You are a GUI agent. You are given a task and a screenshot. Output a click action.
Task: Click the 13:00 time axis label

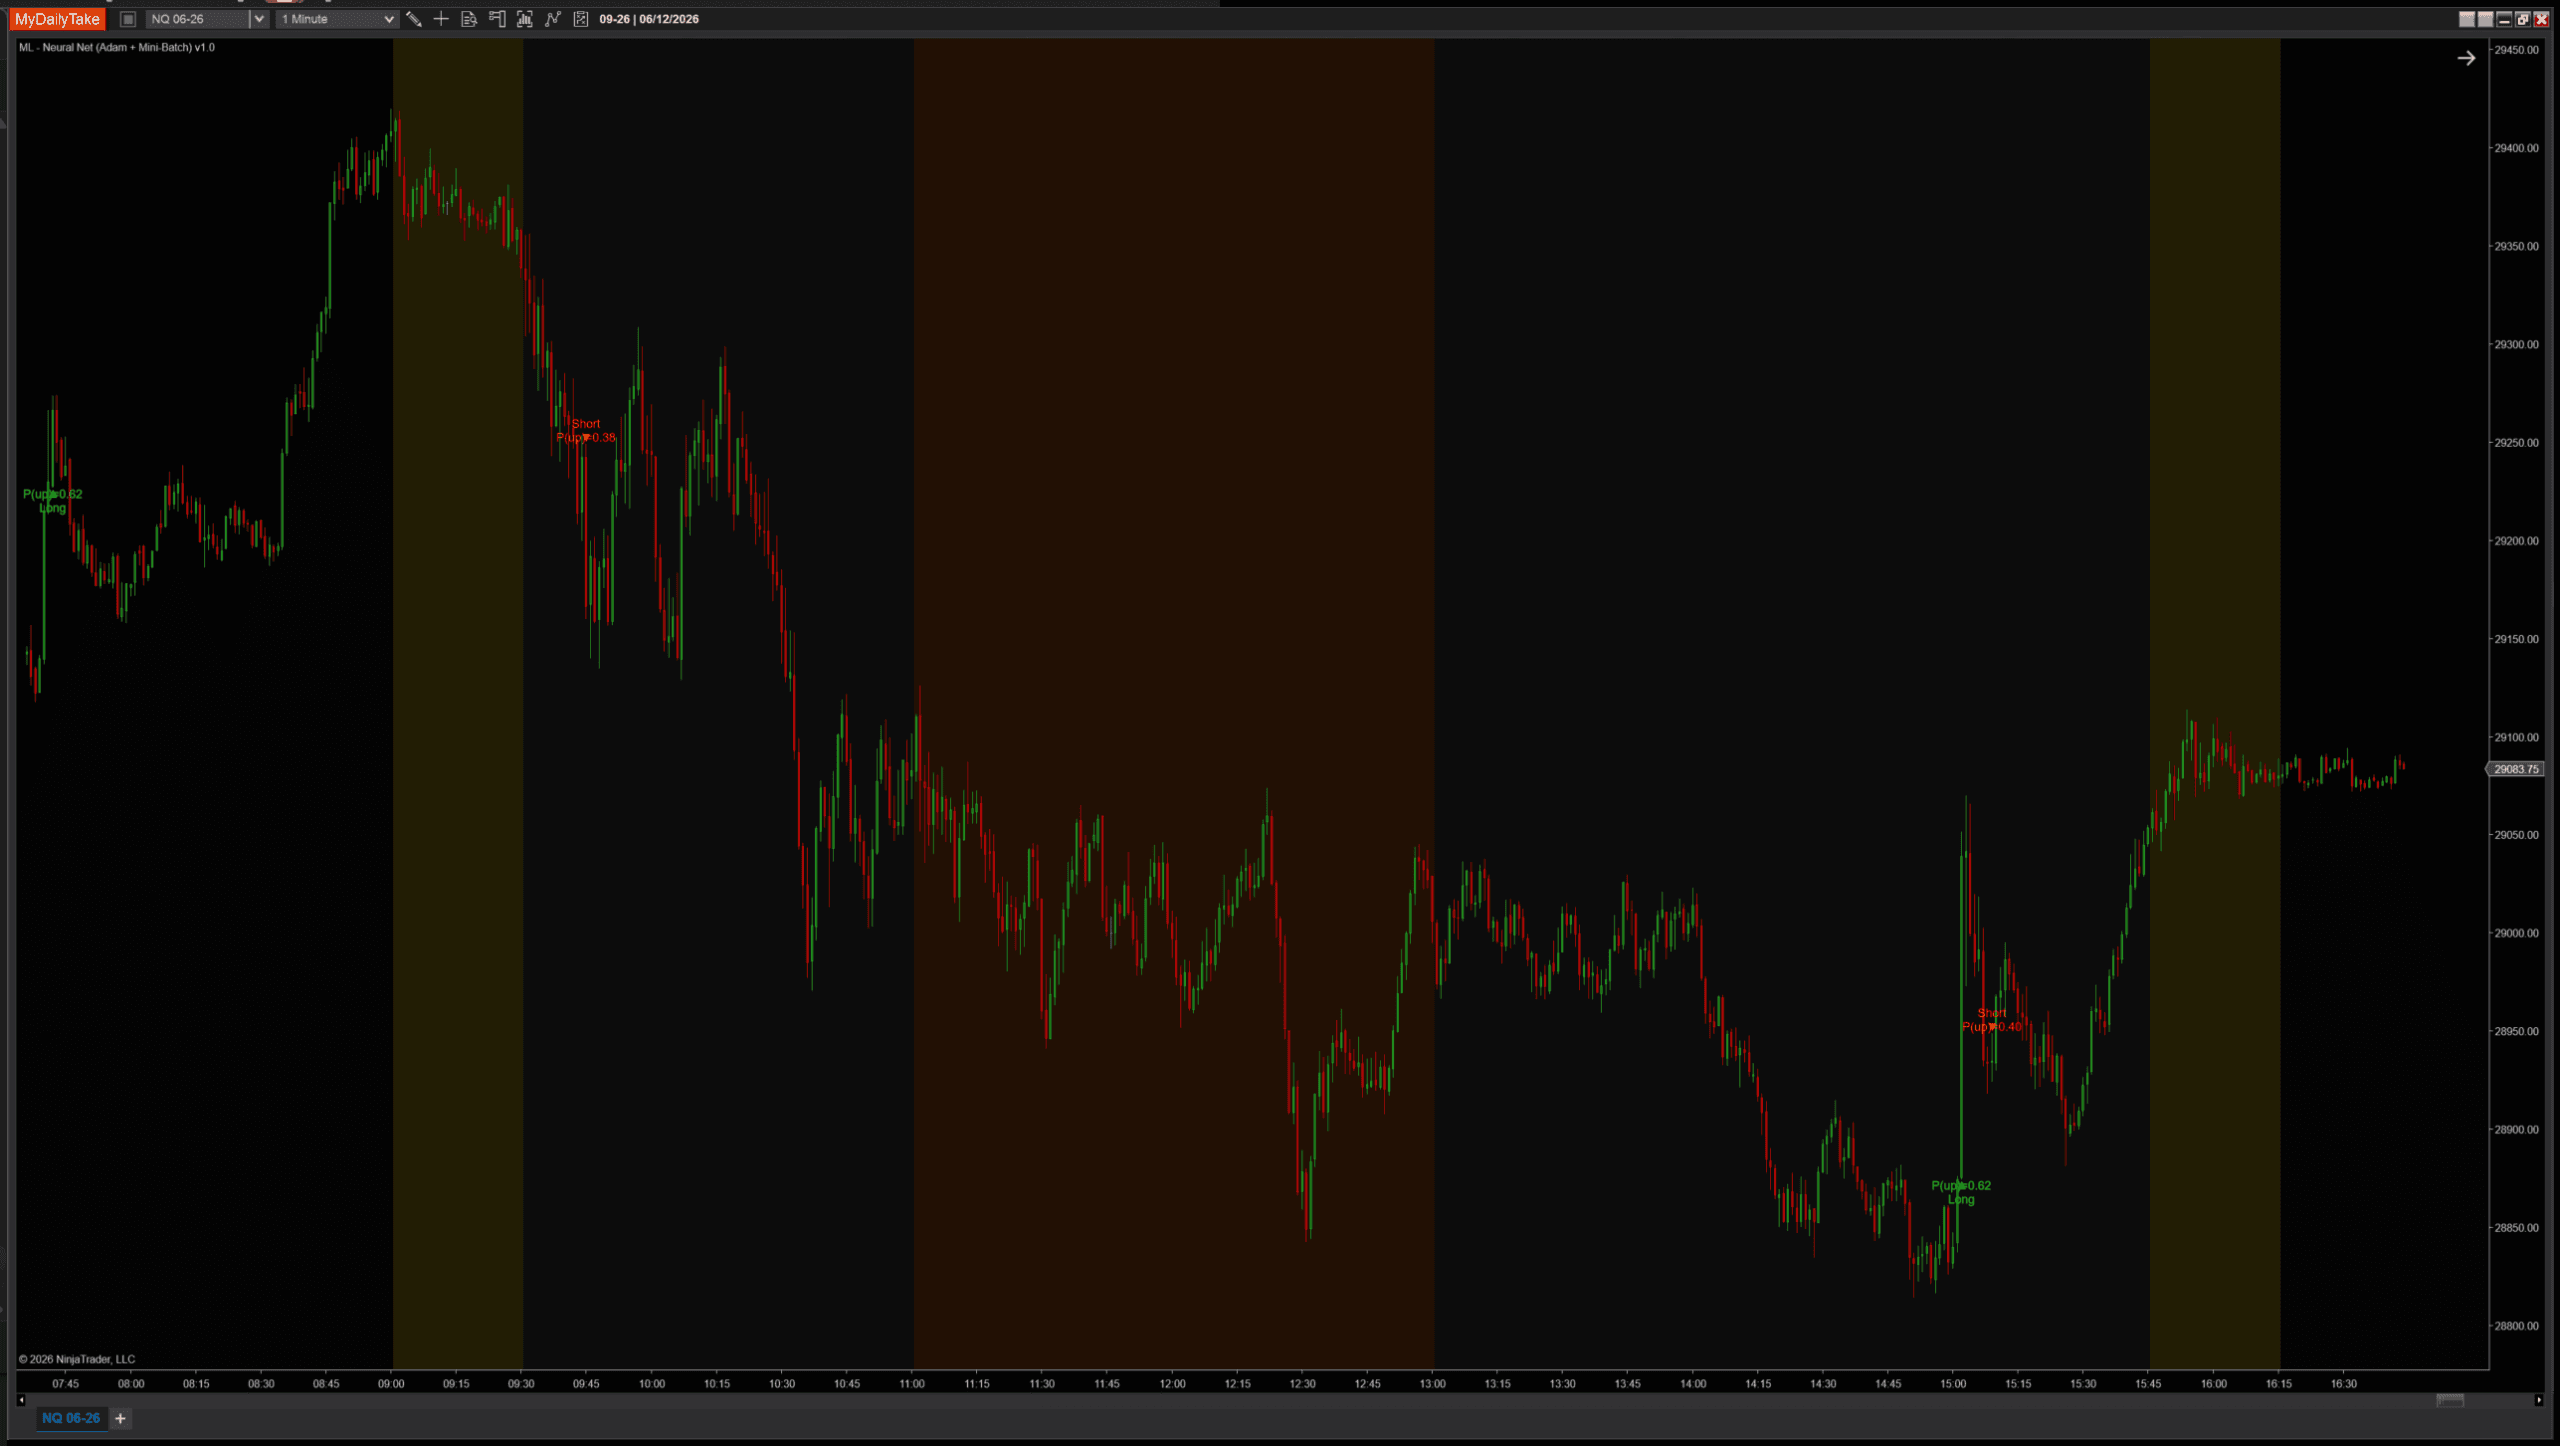[1433, 1384]
